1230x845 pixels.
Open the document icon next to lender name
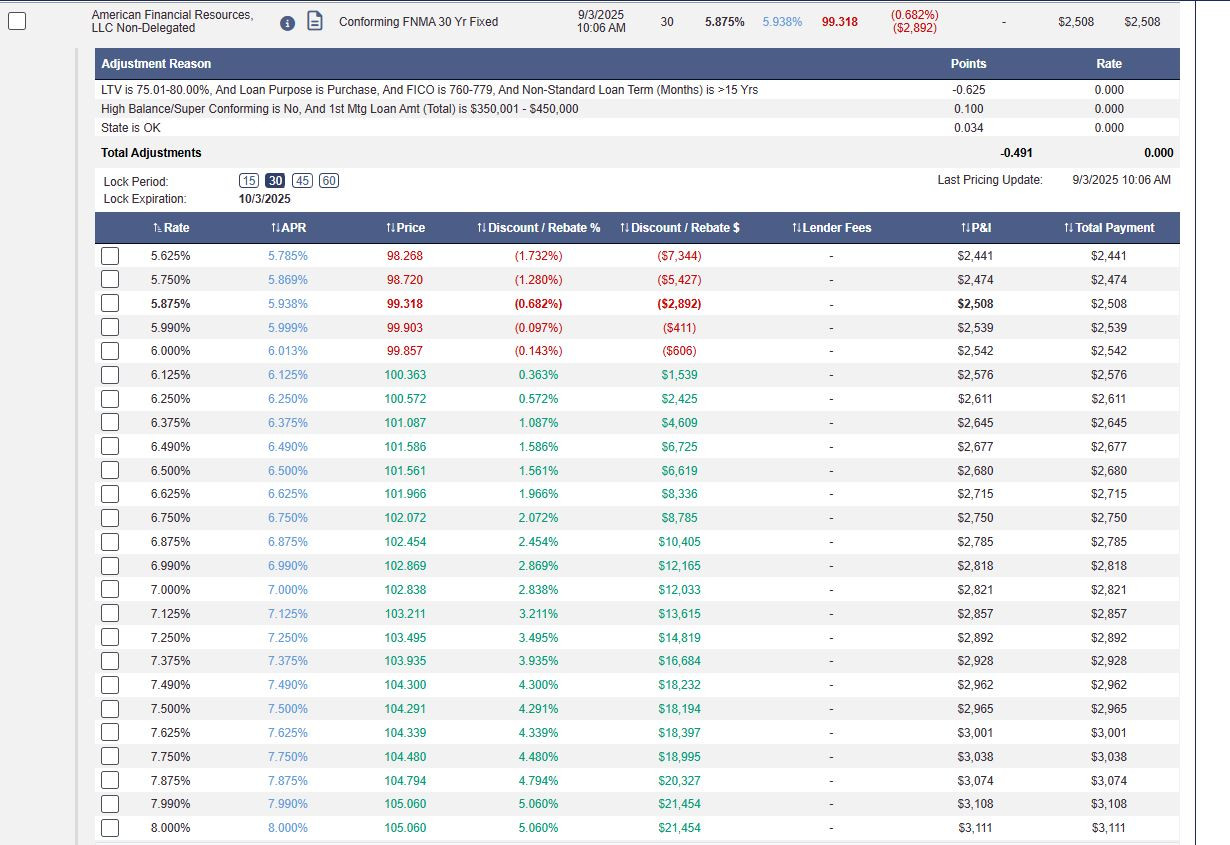pyautogui.click(x=314, y=21)
